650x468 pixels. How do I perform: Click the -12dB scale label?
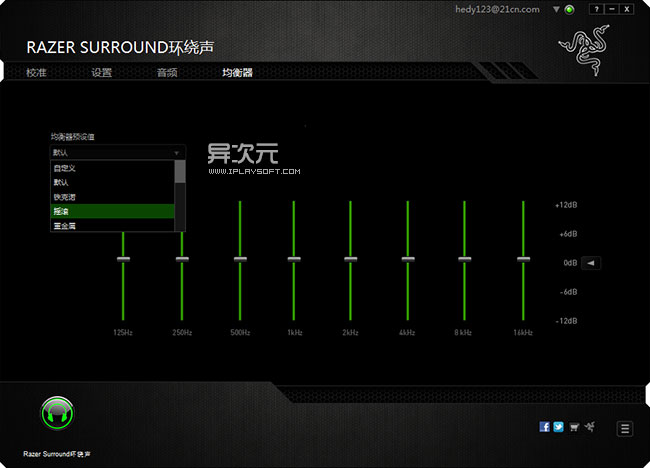point(566,321)
